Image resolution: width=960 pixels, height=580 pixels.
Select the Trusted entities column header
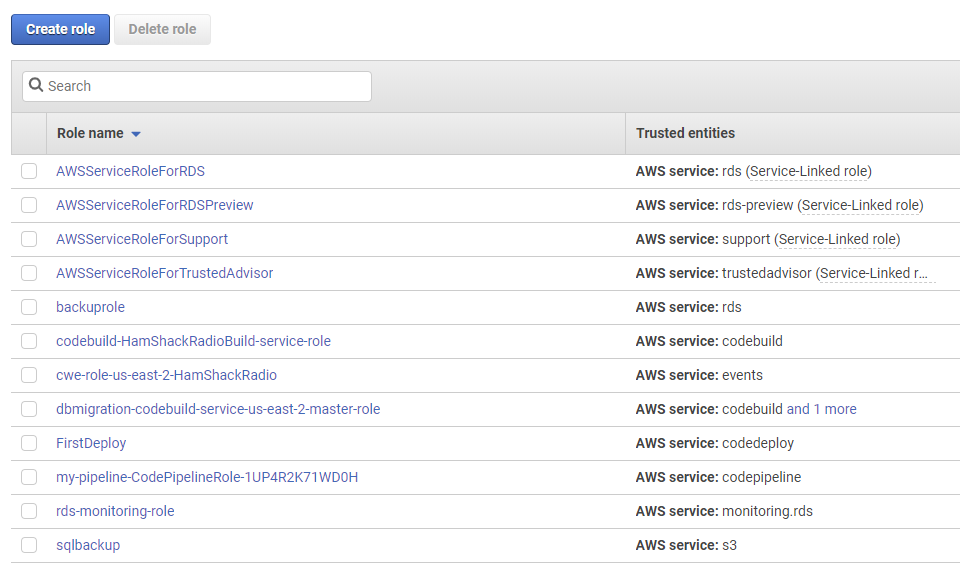[x=685, y=133]
